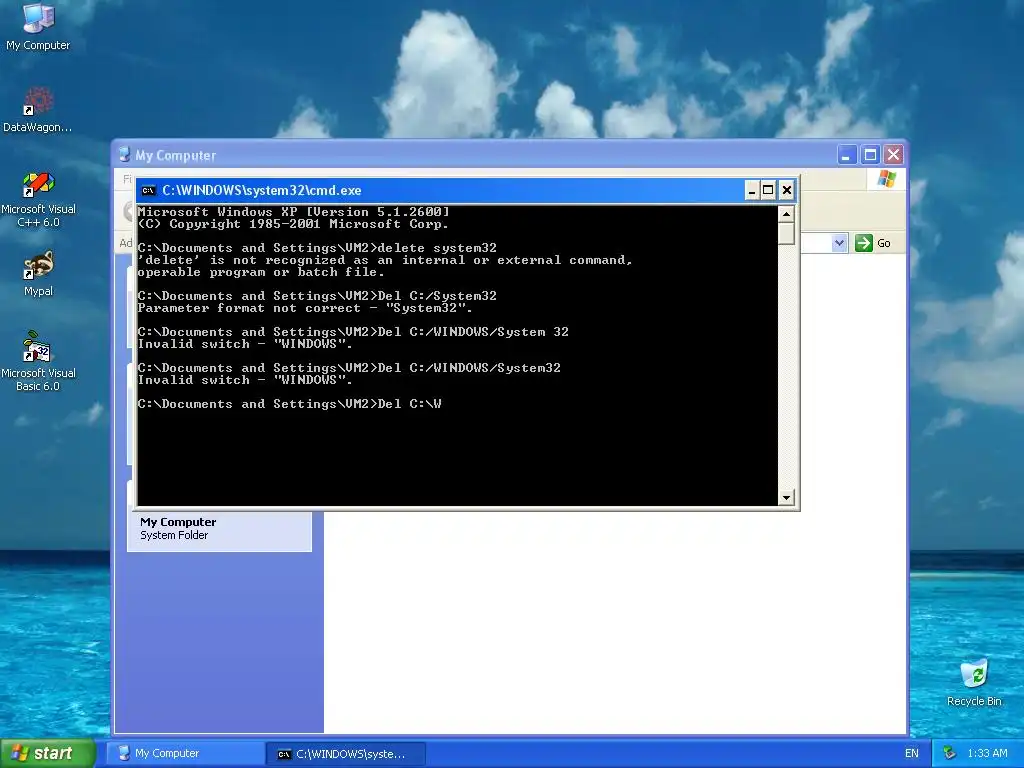
Task: Maximize the My Computer window
Action: [870, 155]
